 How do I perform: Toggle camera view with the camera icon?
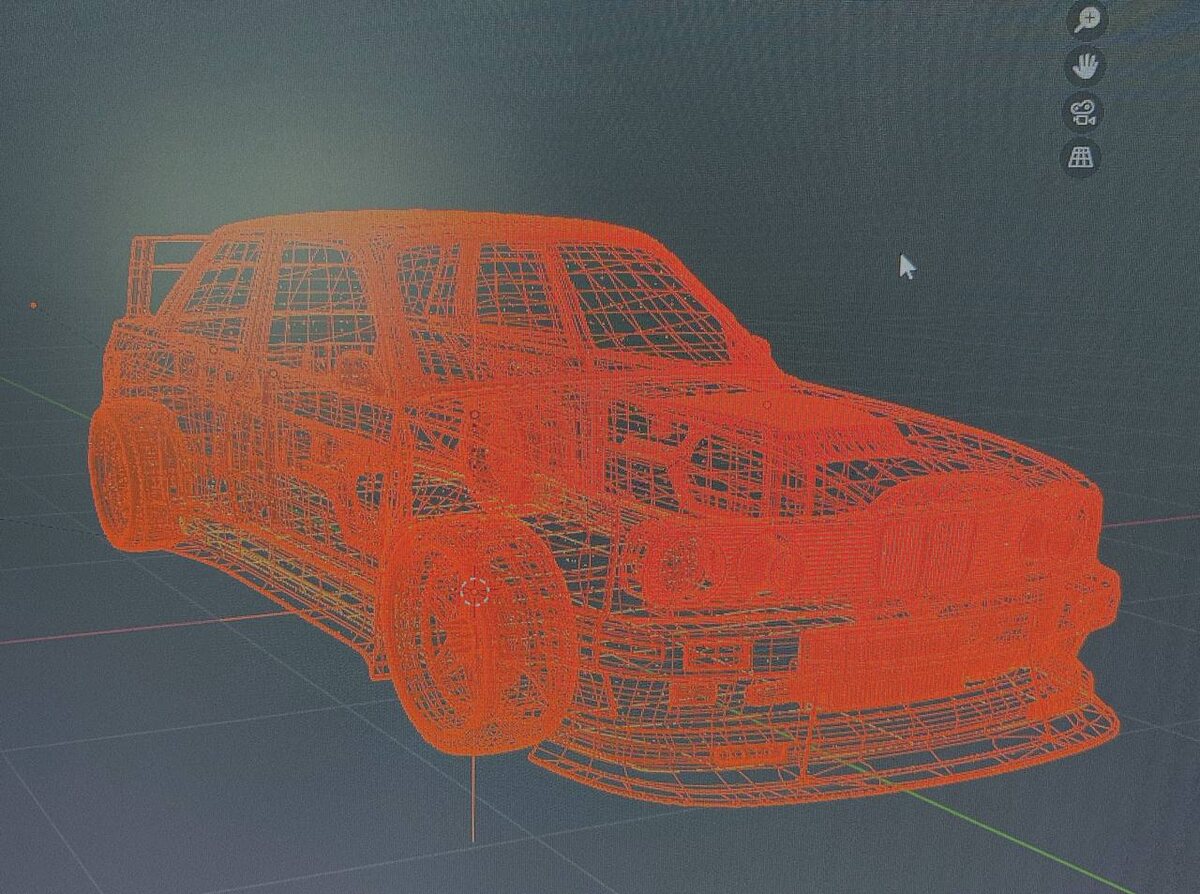(1083, 111)
